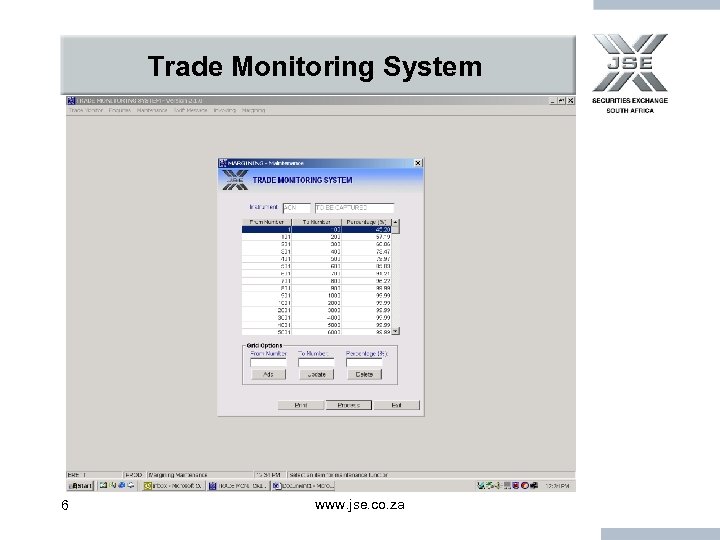Click the taskbar clock
720x540 pixels.
[x=557, y=486]
